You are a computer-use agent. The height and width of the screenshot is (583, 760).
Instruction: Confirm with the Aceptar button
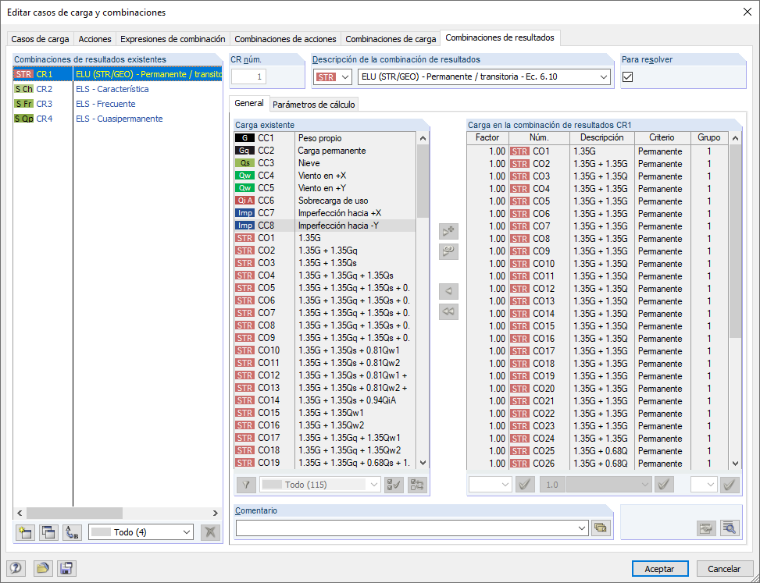(660, 568)
